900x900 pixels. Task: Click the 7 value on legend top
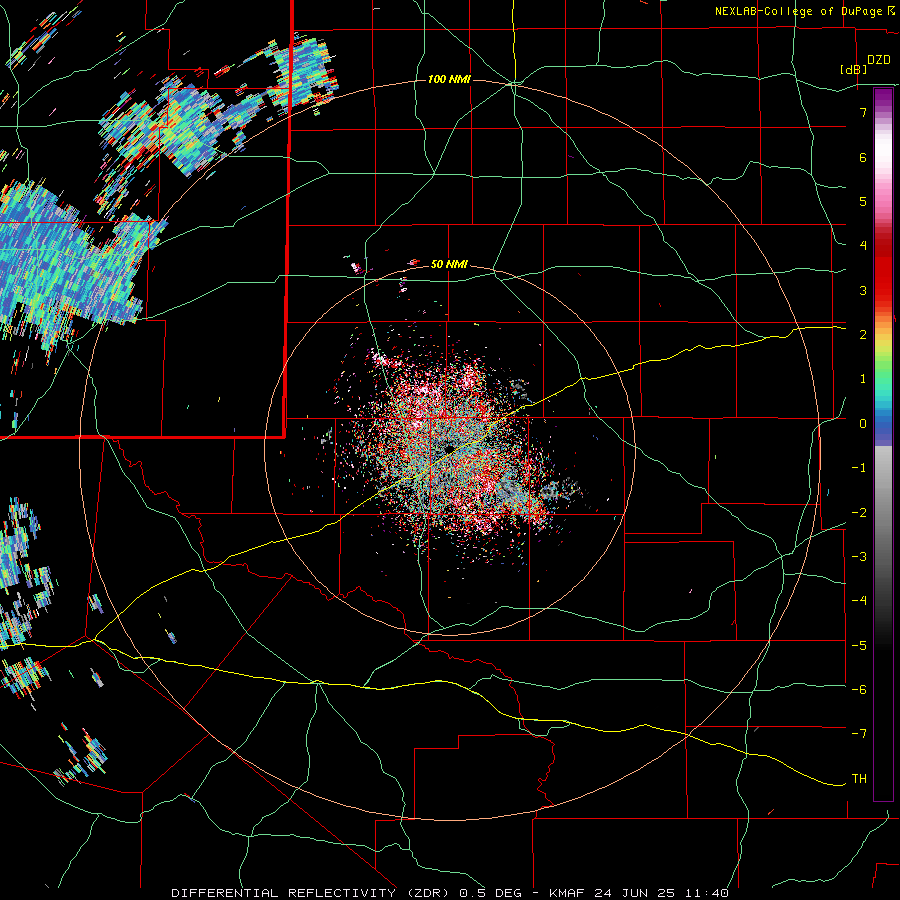tap(863, 112)
